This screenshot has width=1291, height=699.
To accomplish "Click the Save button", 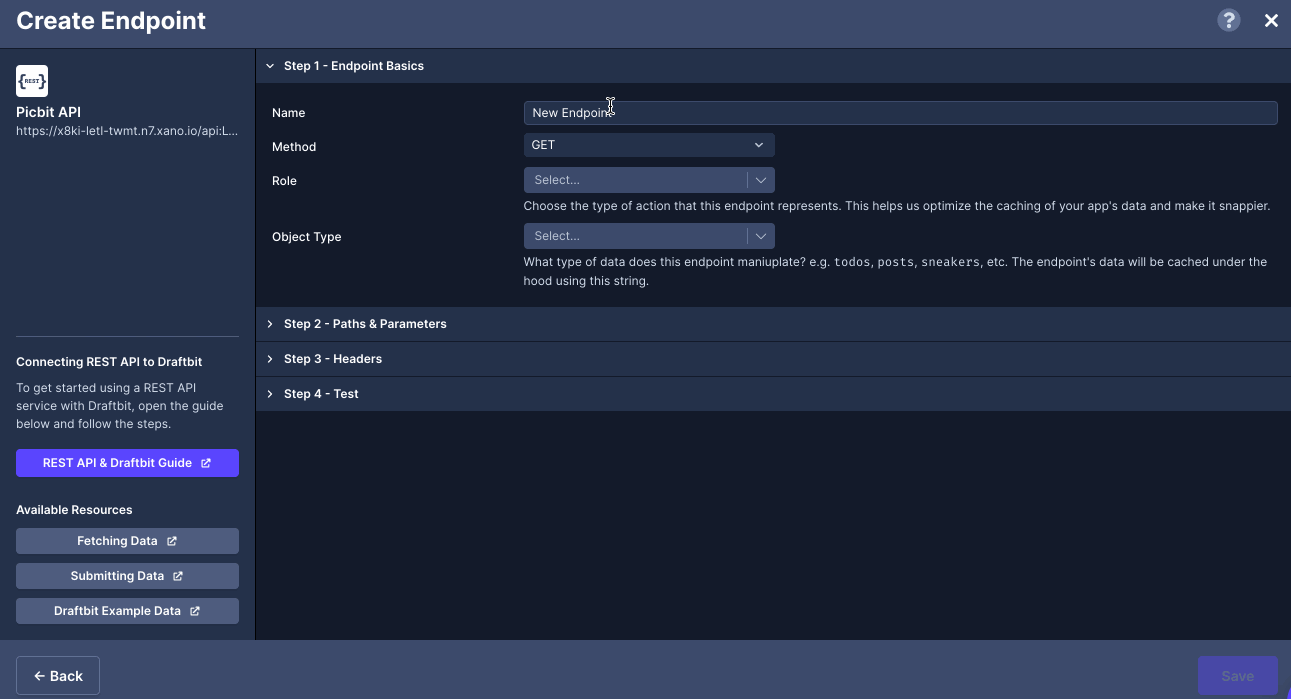I will tap(1237, 675).
